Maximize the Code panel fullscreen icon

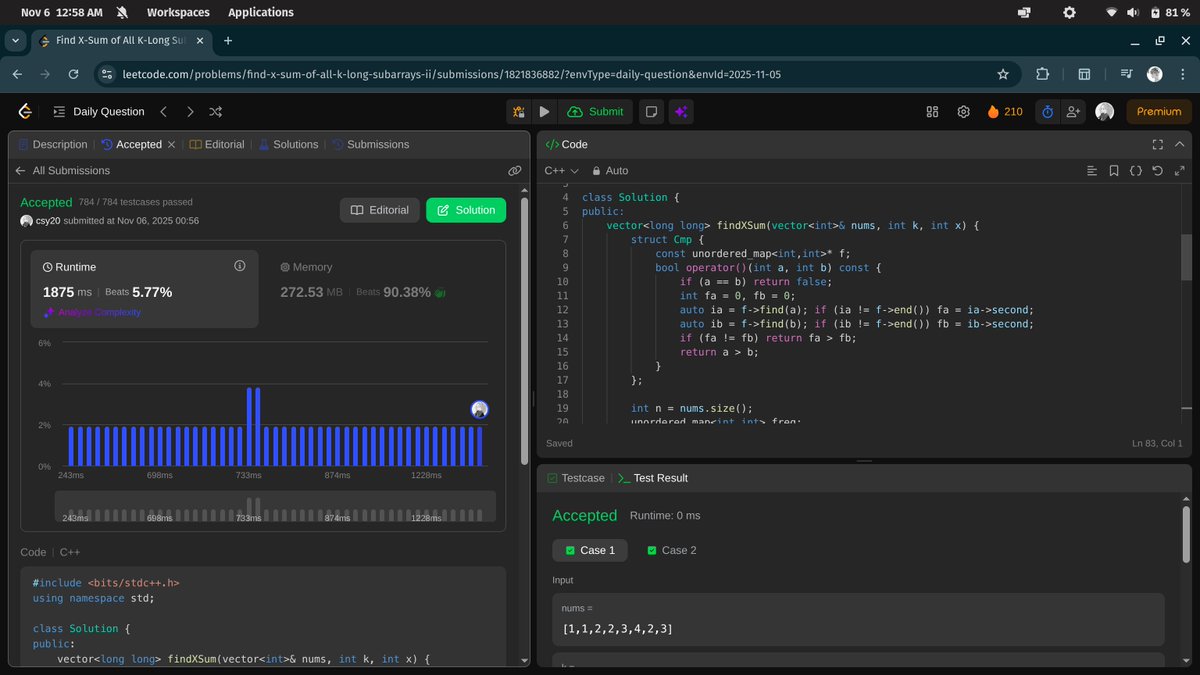(1158, 144)
